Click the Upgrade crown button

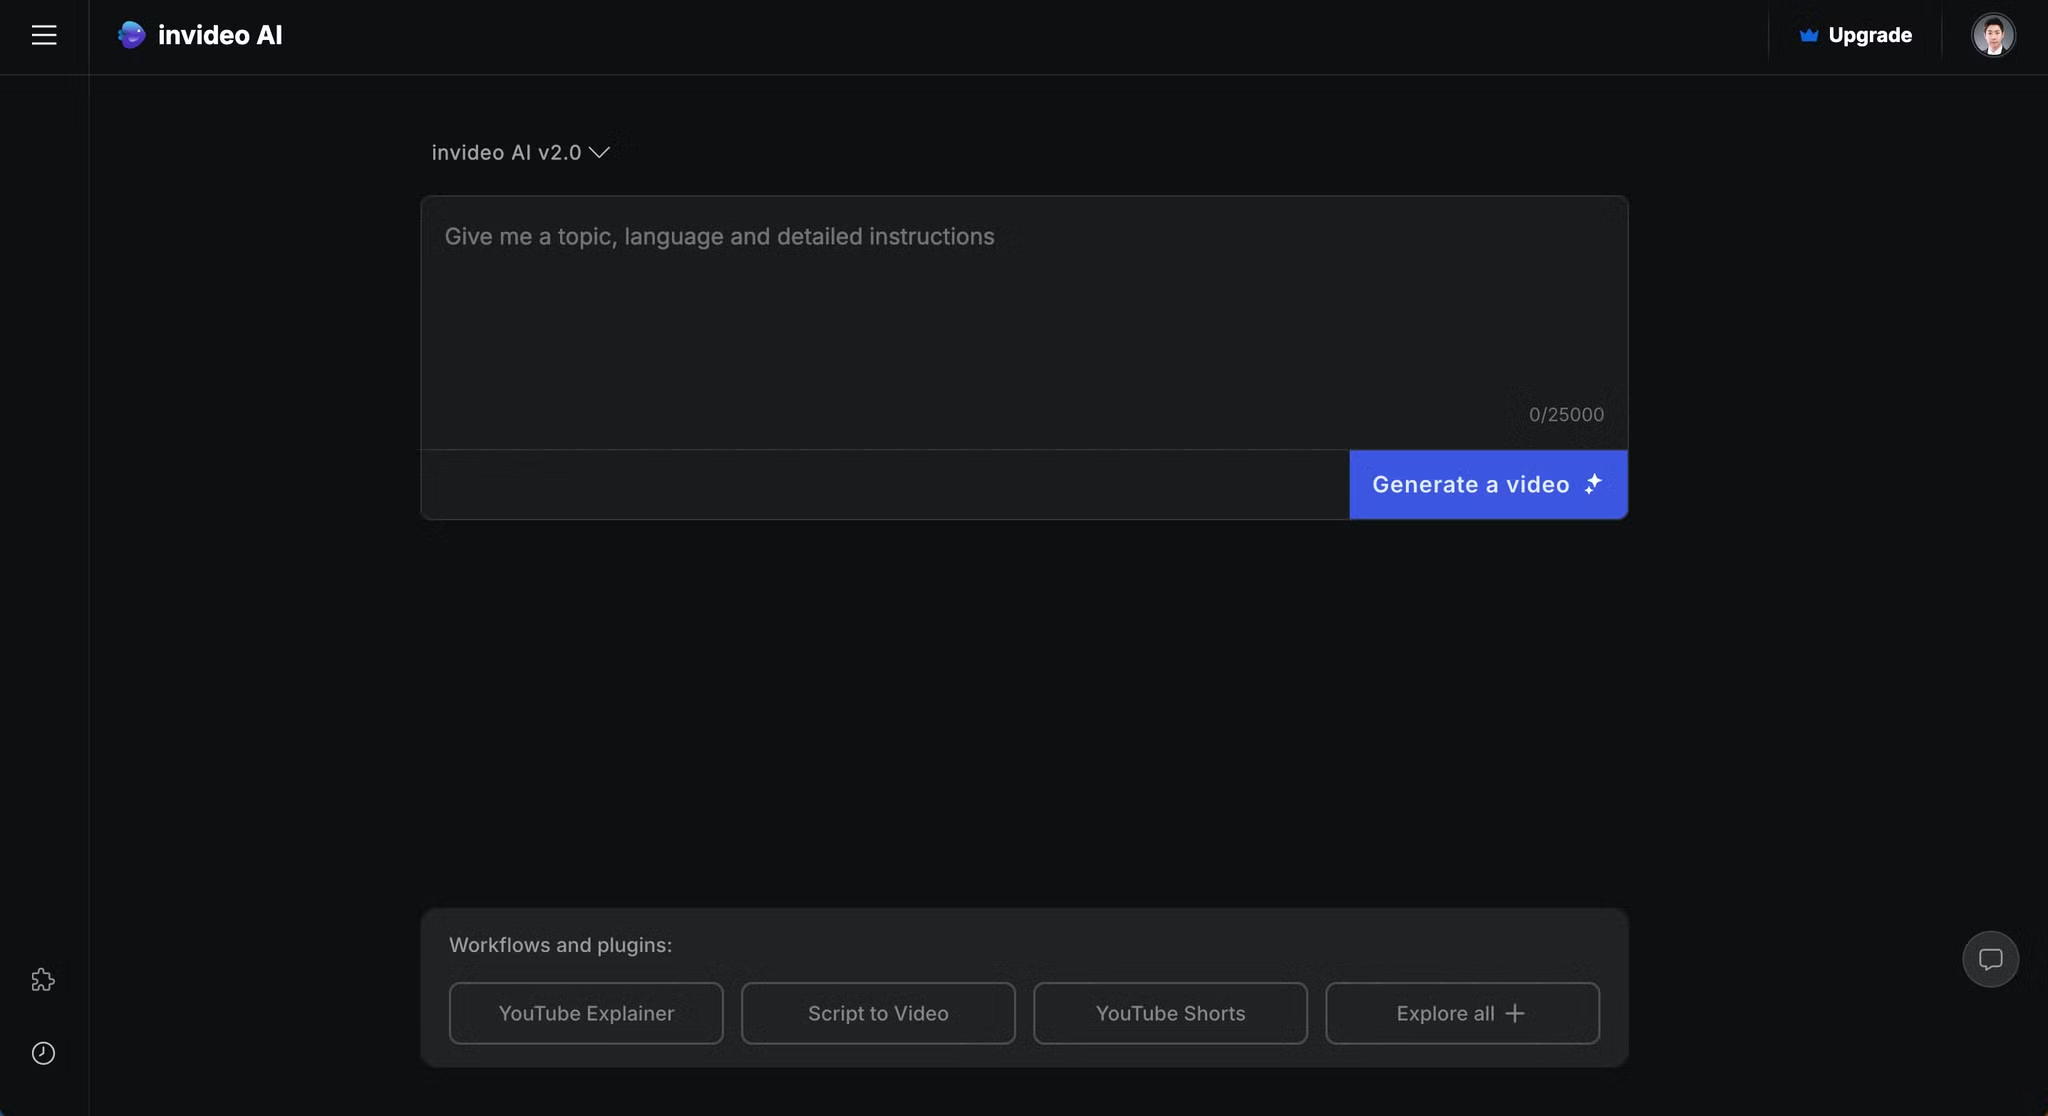tap(1856, 35)
